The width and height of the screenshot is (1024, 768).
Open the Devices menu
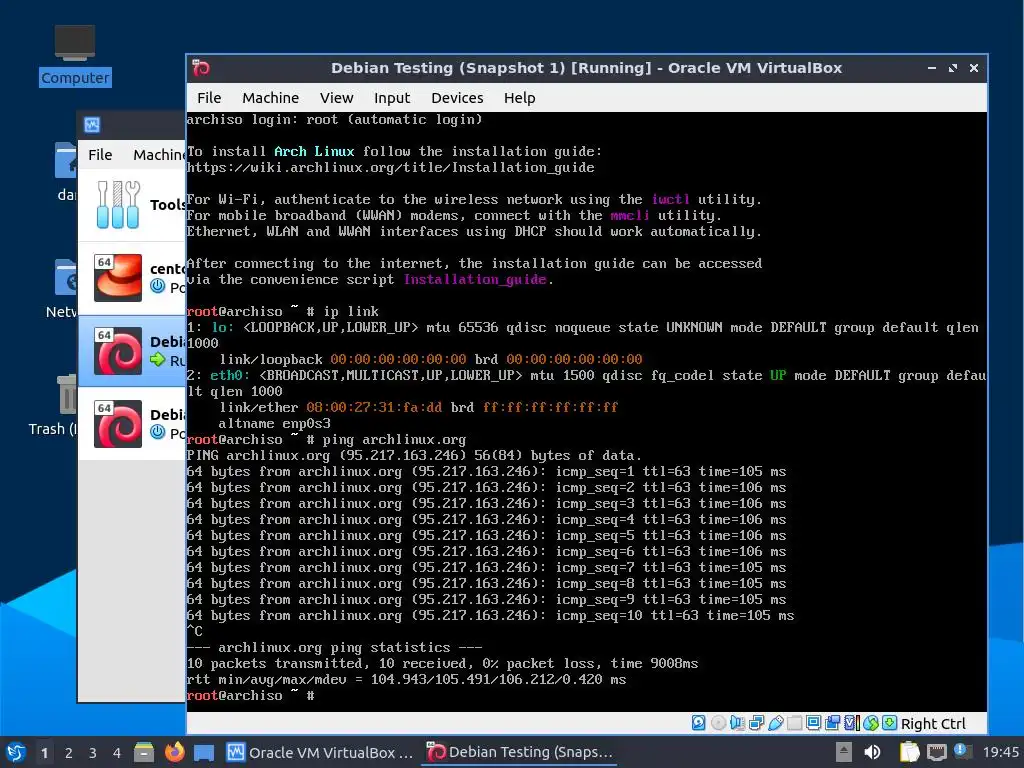click(x=457, y=98)
